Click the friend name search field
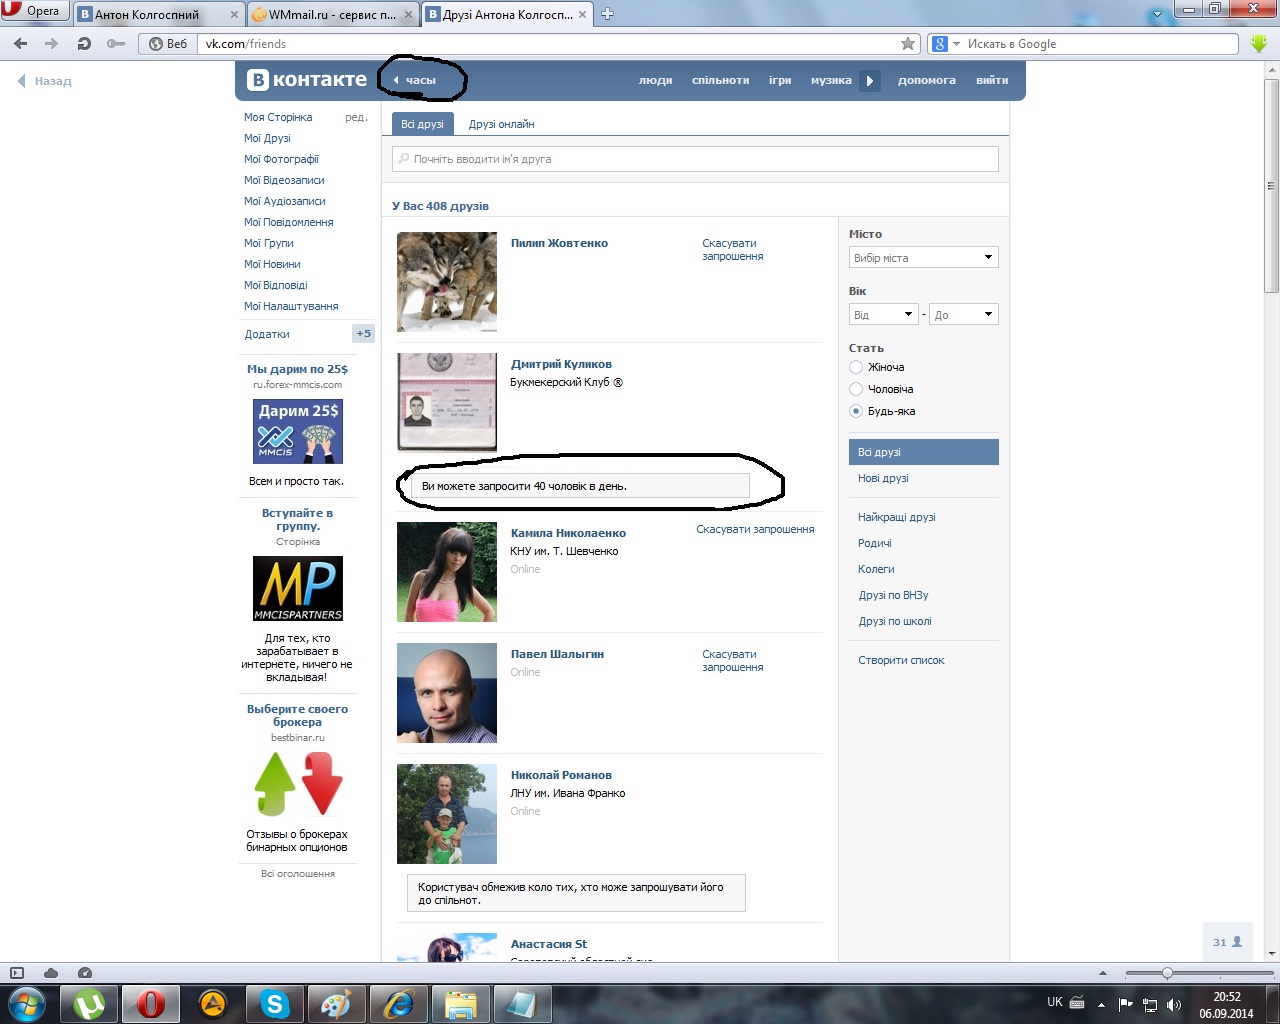This screenshot has width=1280, height=1024. [x=695, y=159]
